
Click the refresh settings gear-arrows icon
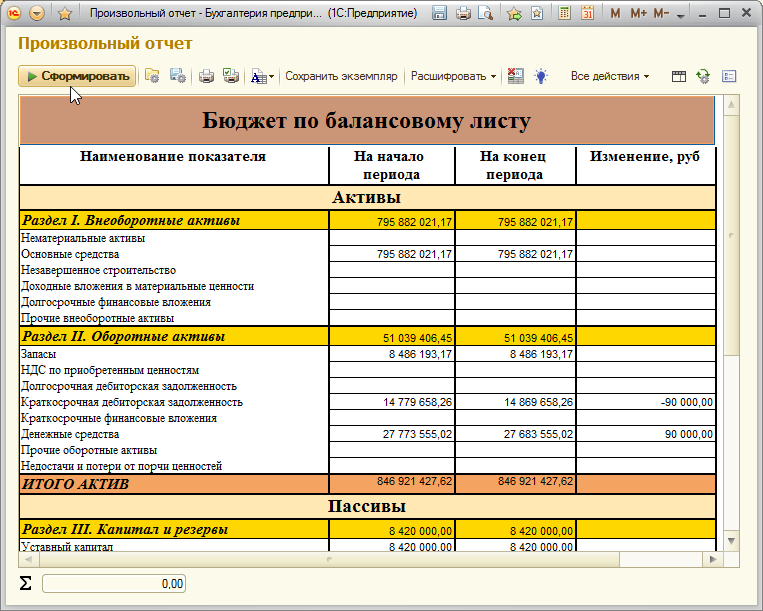(x=703, y=76)
